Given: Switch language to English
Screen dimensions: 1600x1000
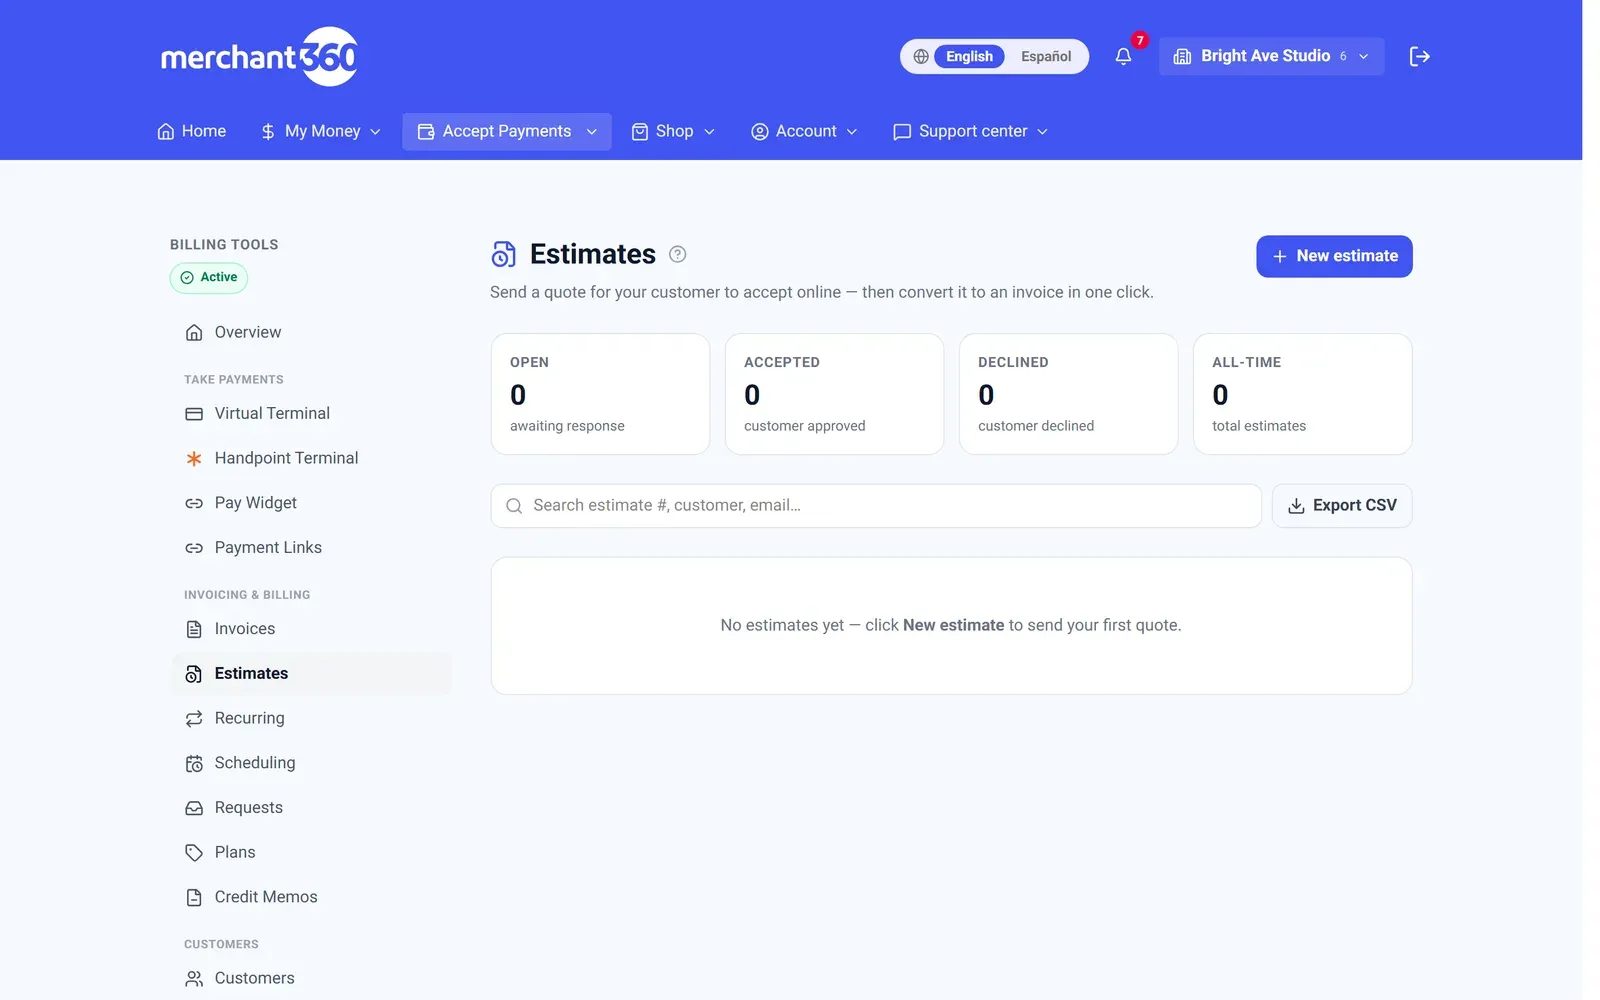Looking at the screenshot, I should click(969, 57).
